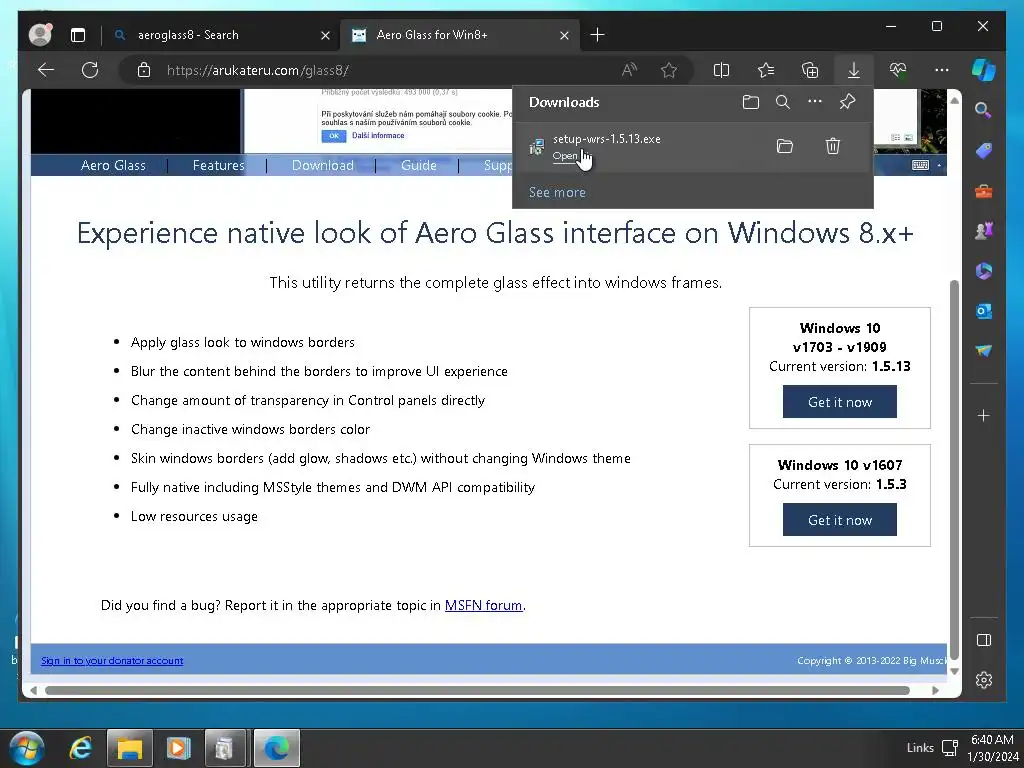
Task: Open the tab actions menu icon
Action: pos(78,35)
